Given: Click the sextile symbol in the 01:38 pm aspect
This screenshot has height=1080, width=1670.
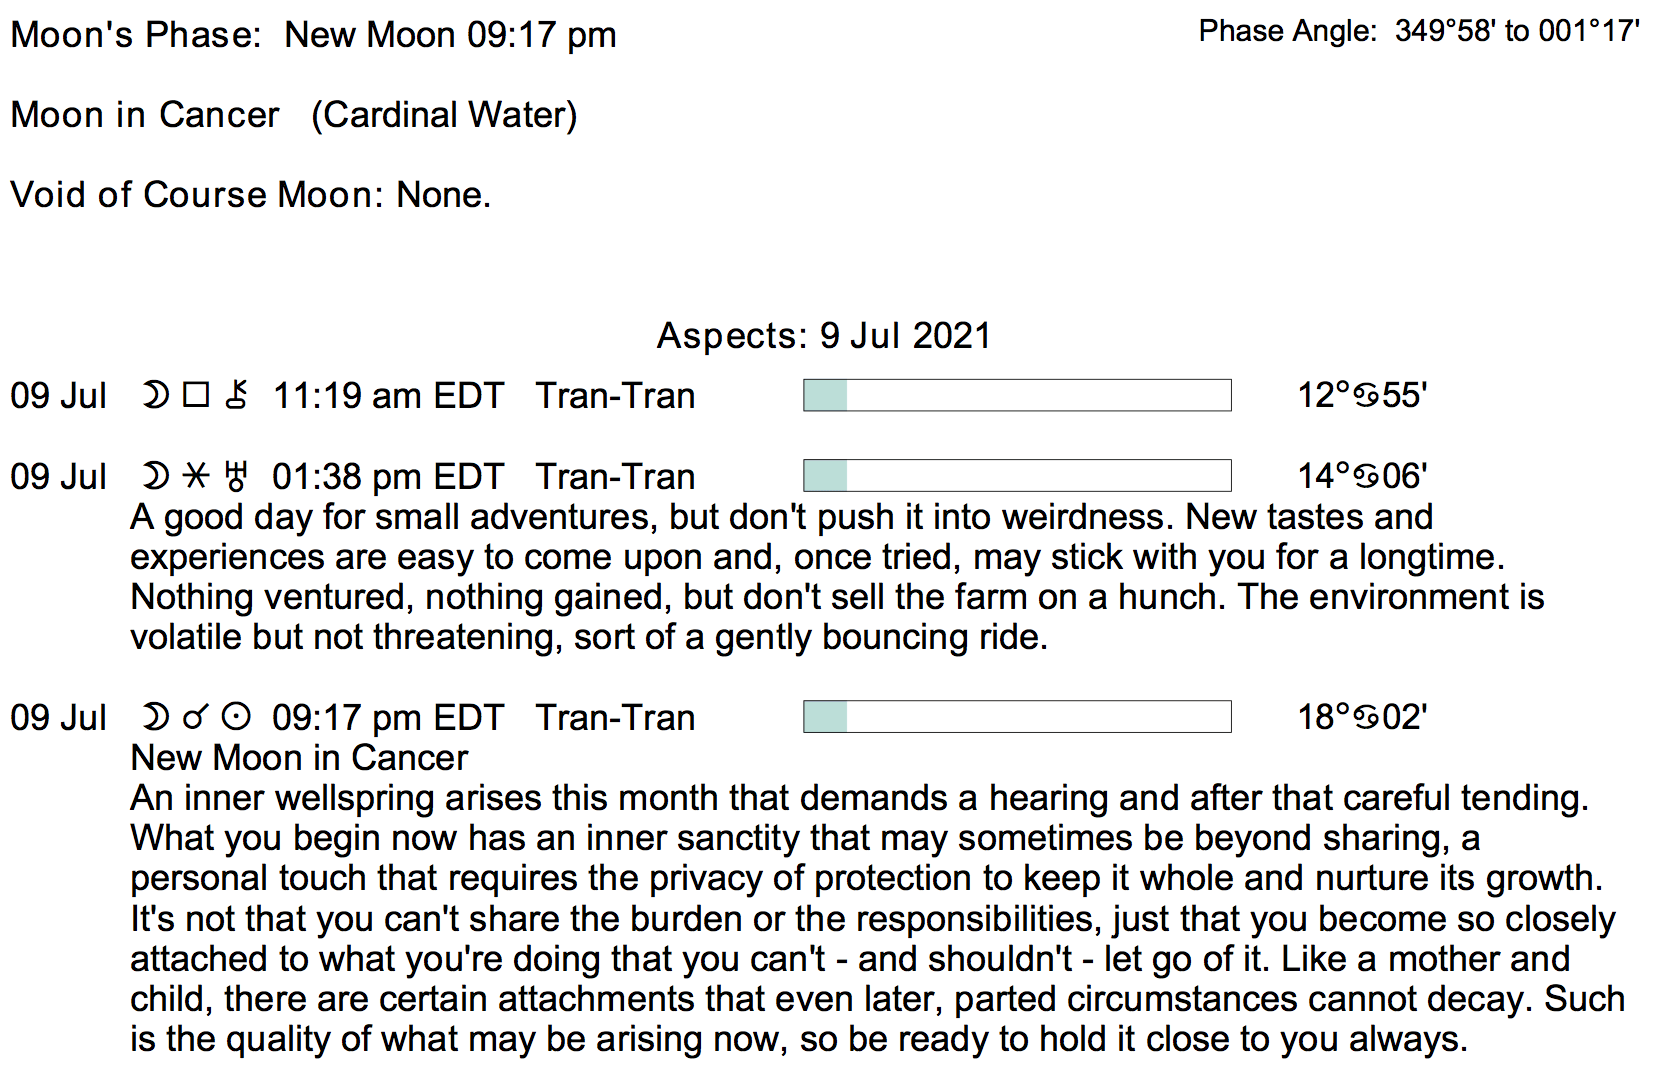Looking at the screenshot, I should (x=196, y=476).
